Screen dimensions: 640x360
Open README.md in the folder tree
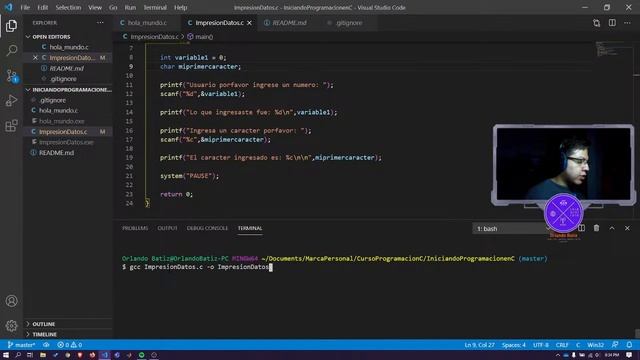[67, 153]
